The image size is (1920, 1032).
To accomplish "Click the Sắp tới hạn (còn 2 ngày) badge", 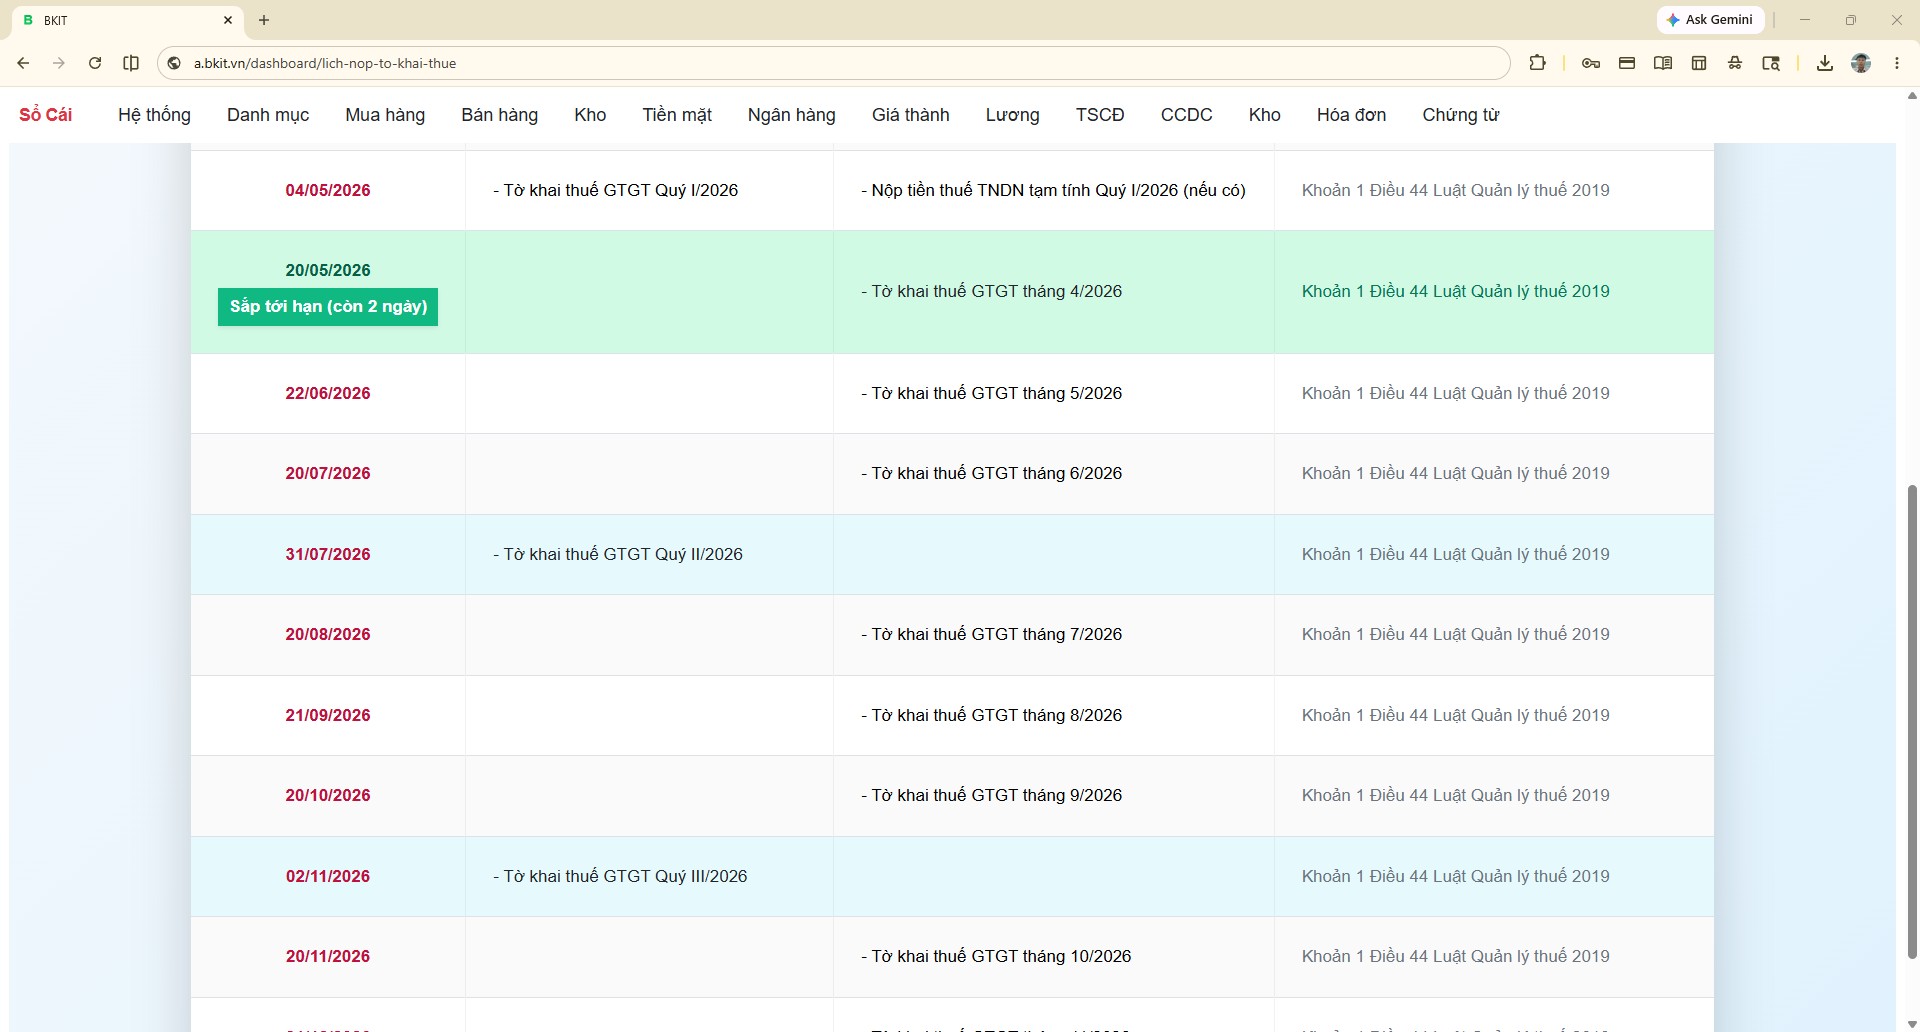I will pyautogui.click(x=328, y=307).
